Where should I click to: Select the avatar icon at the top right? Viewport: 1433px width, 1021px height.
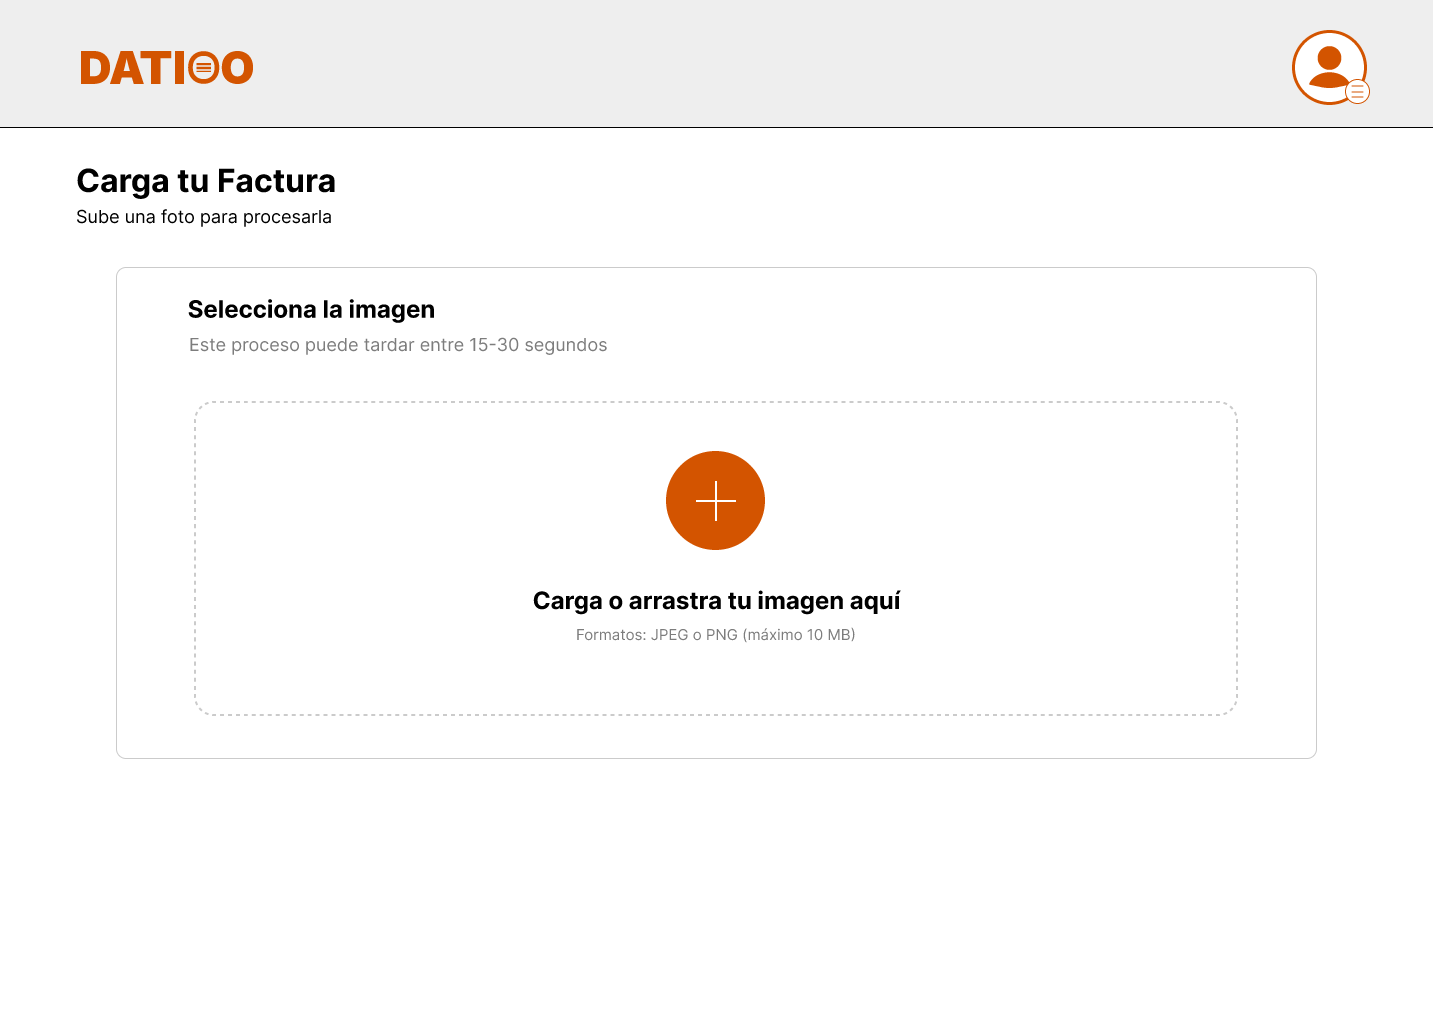[1330, 67]
